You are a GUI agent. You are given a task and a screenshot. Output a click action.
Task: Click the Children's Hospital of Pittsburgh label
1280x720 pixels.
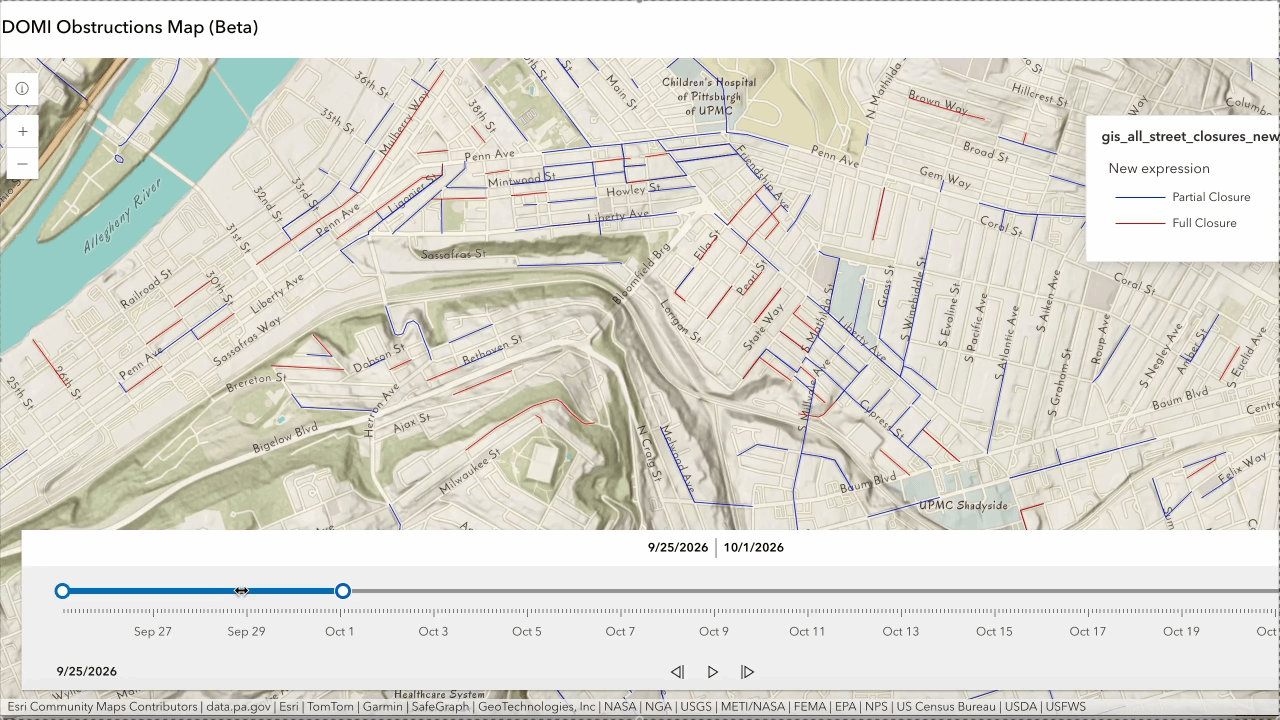click(x=709, y=96)
